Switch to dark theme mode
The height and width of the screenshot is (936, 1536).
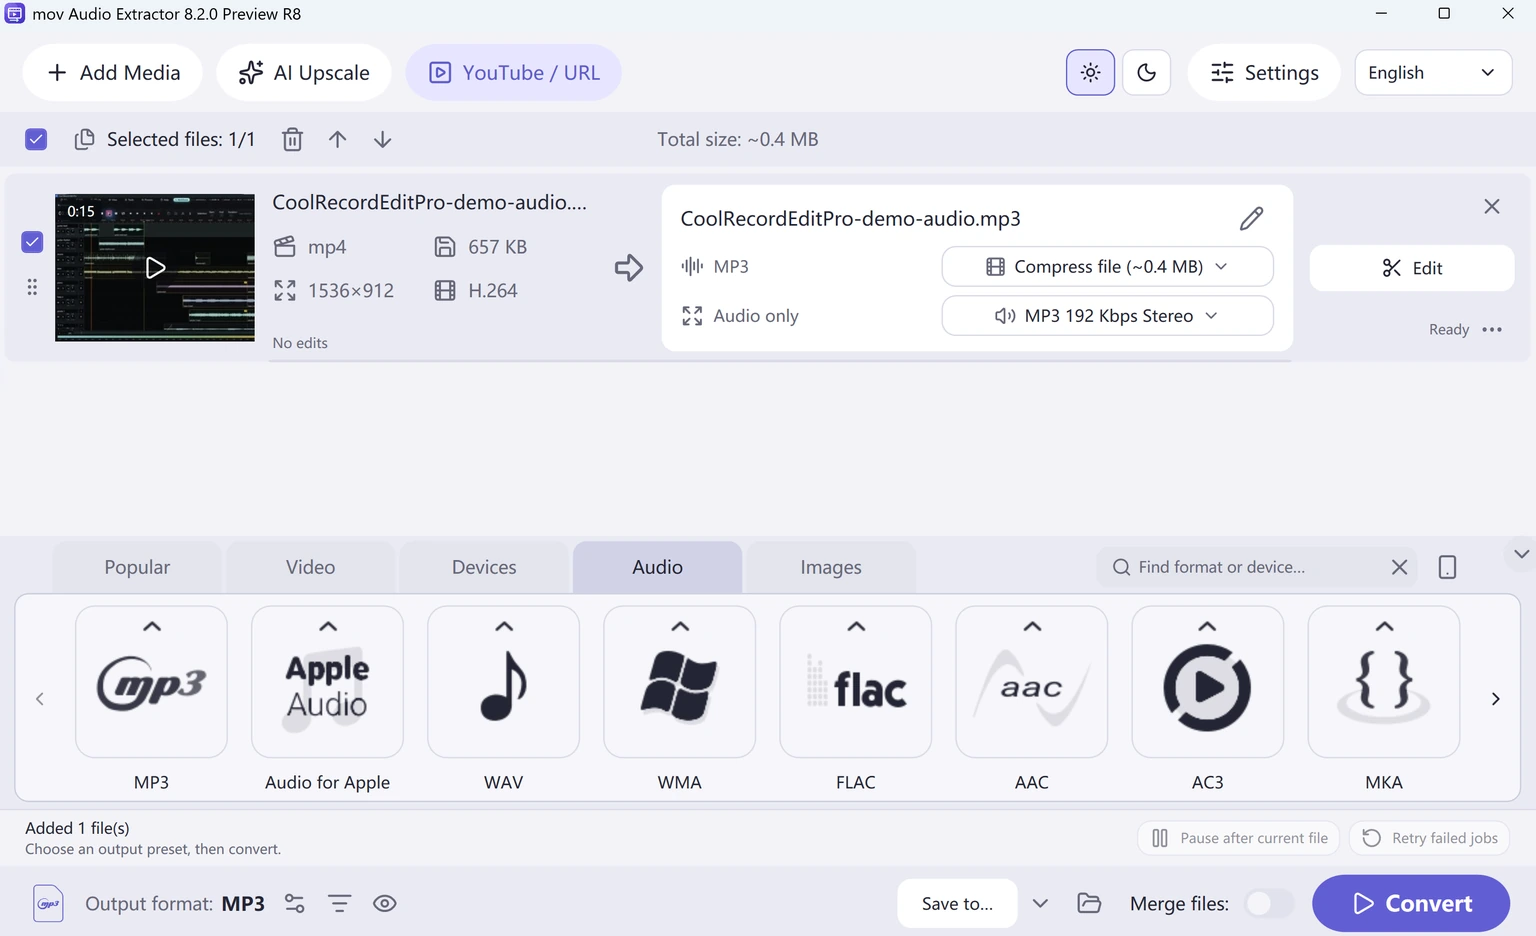click(x=1146, y=72)
